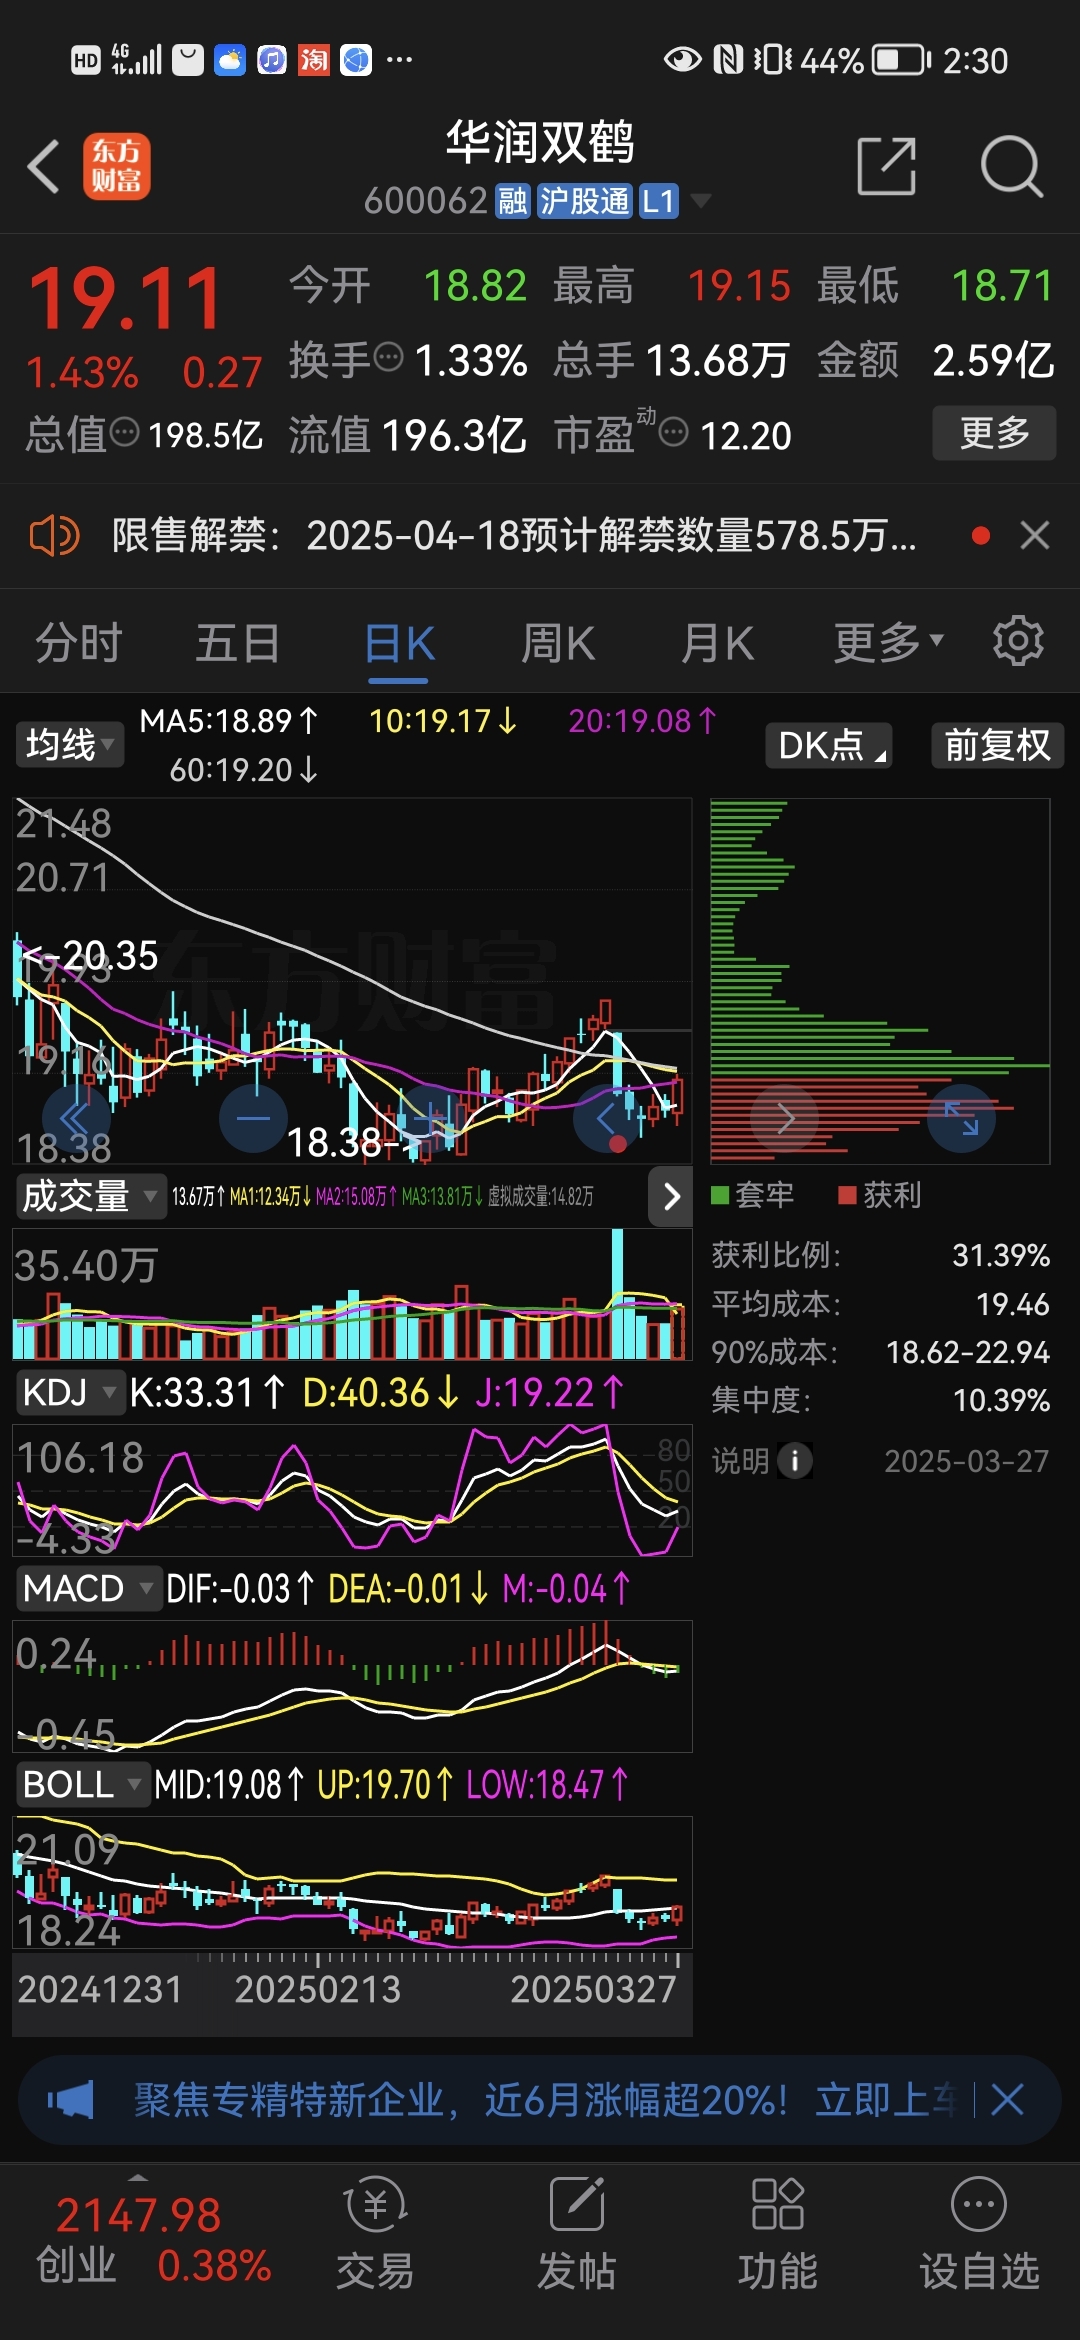Open the 更多 period dropdown

pyautogui.click(x=889, y=643)
